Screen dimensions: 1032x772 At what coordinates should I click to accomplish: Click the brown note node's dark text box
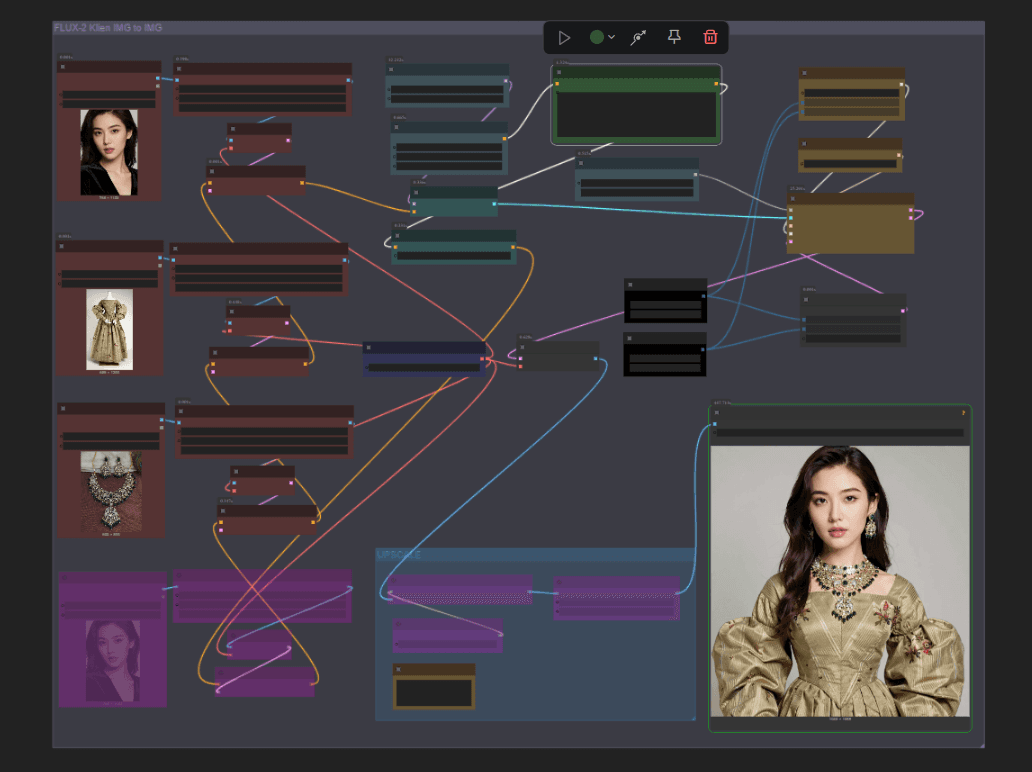(434, 693)
